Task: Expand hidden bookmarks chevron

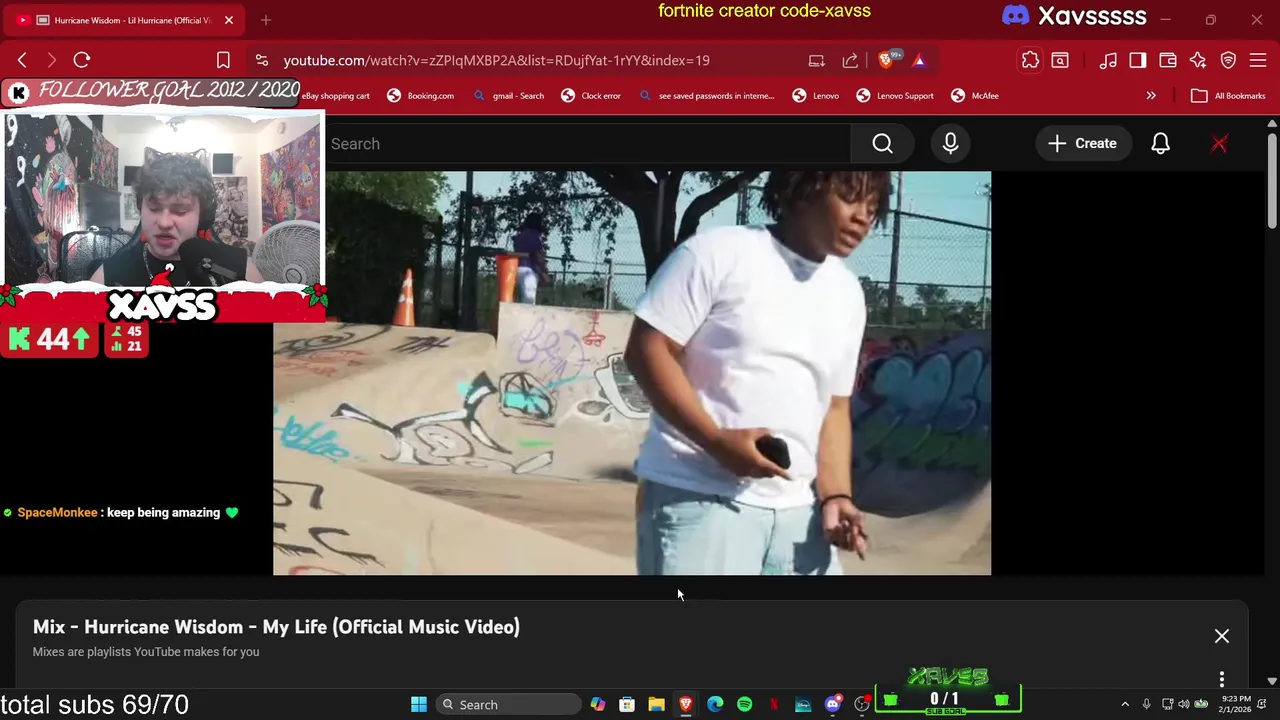Action: pos(1151,96)
